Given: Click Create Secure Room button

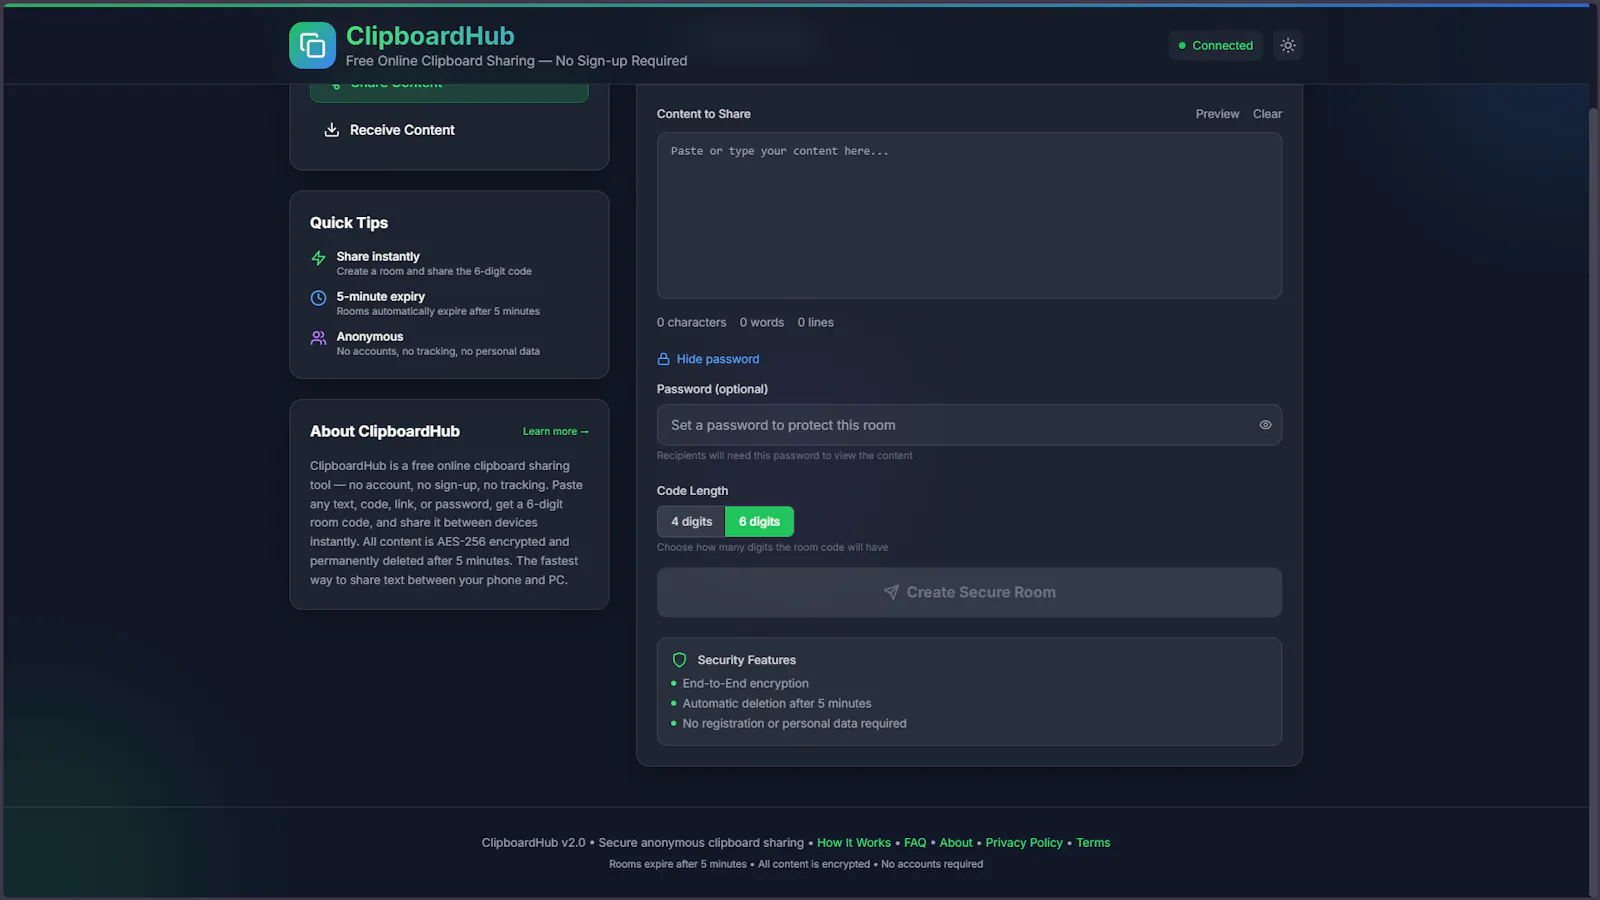Looking at the screenshot, I should pyautogui.click(x=969, y=592).
